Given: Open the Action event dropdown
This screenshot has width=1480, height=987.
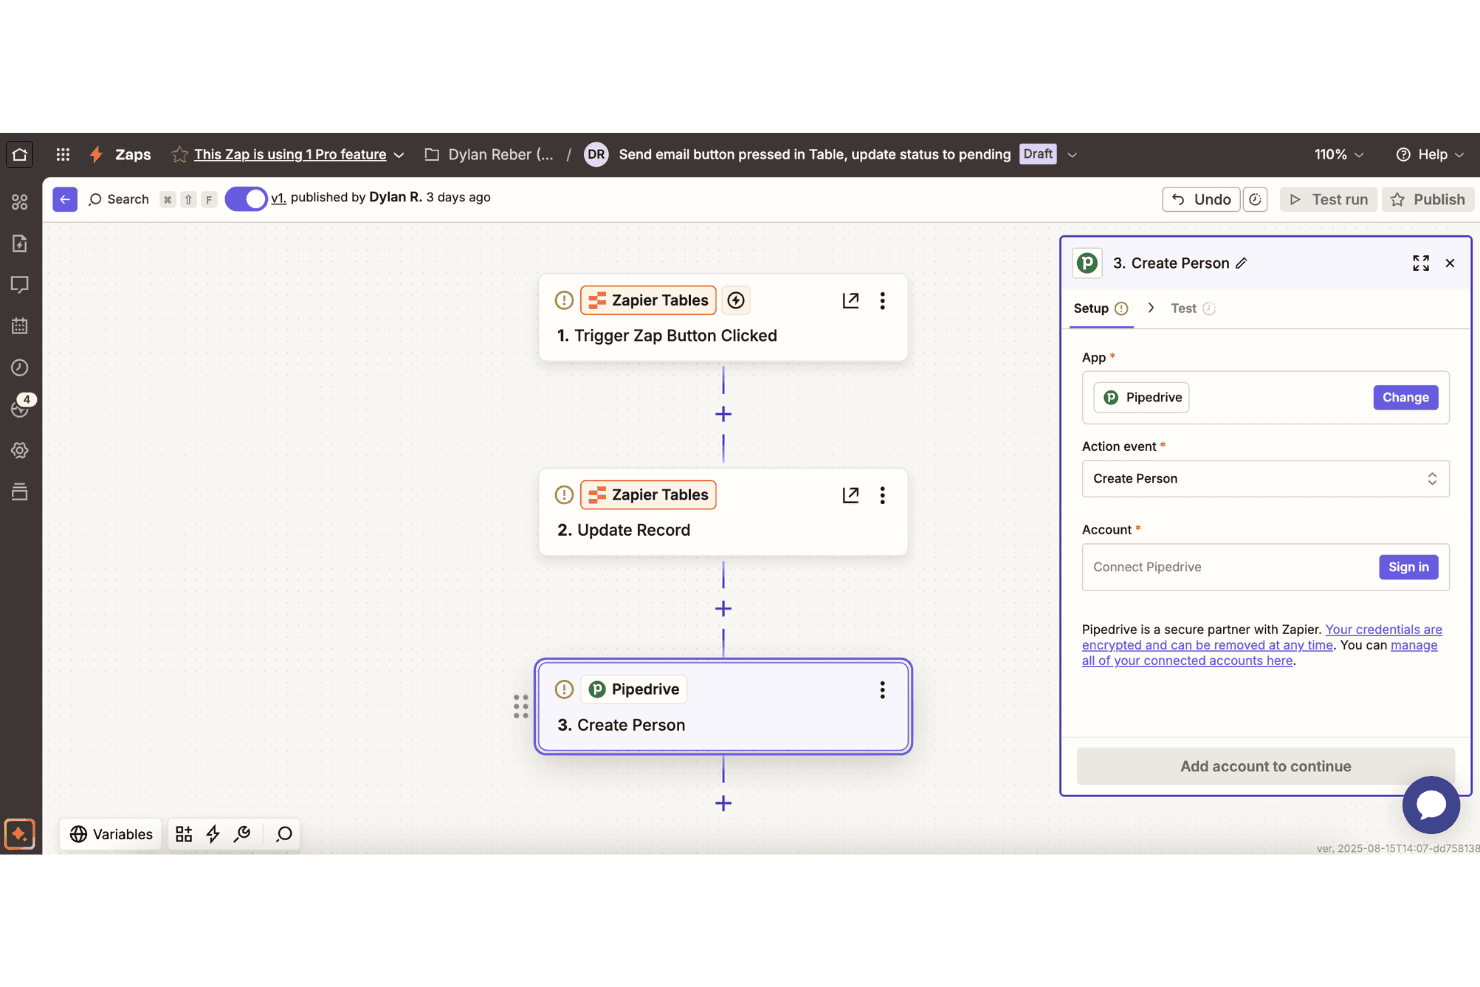Looking at the screenshot, I should point(1266,479).
